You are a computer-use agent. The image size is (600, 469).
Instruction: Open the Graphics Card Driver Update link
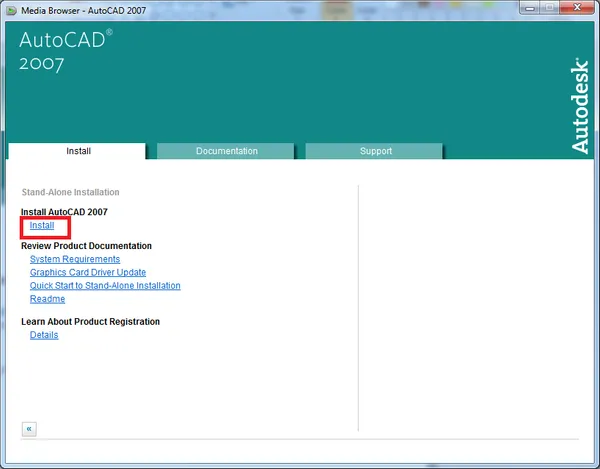point(88,272)
